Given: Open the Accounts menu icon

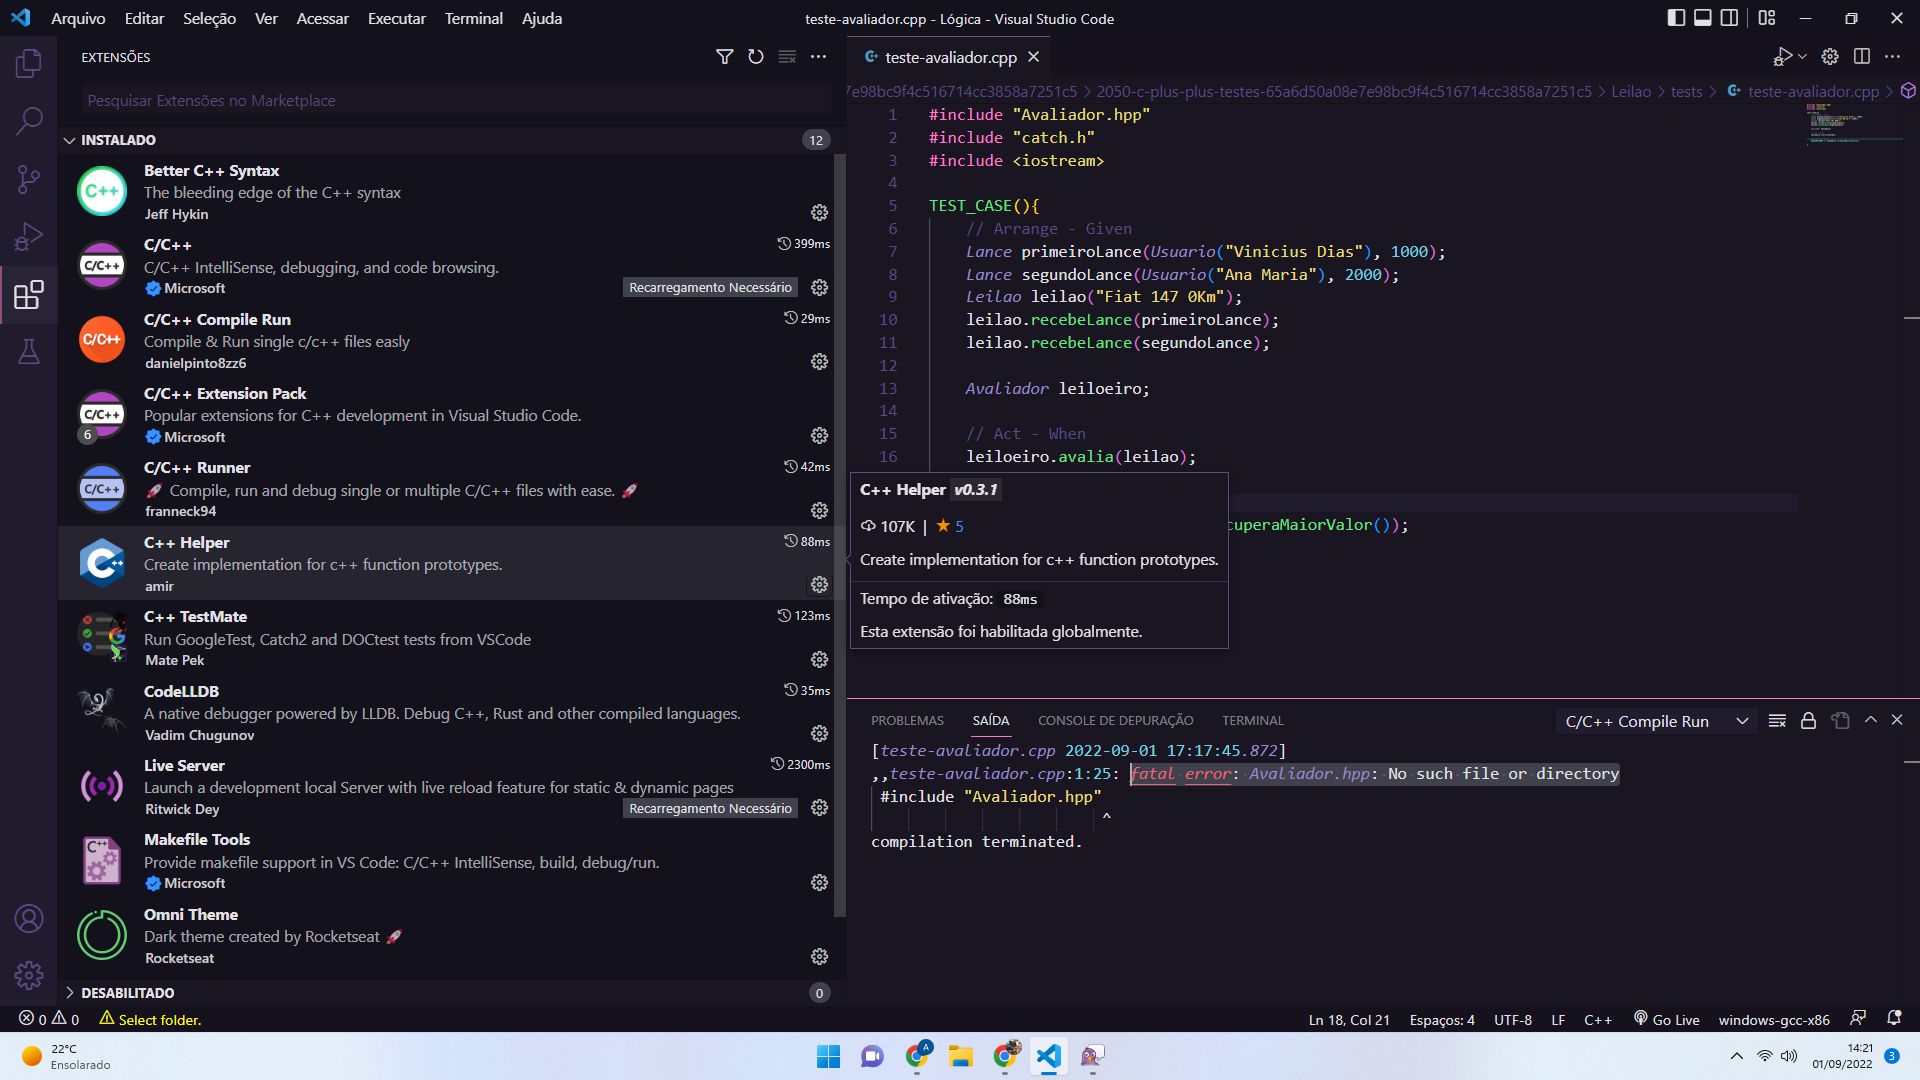Looking at the screenshot, I should [x=29, y=918].
